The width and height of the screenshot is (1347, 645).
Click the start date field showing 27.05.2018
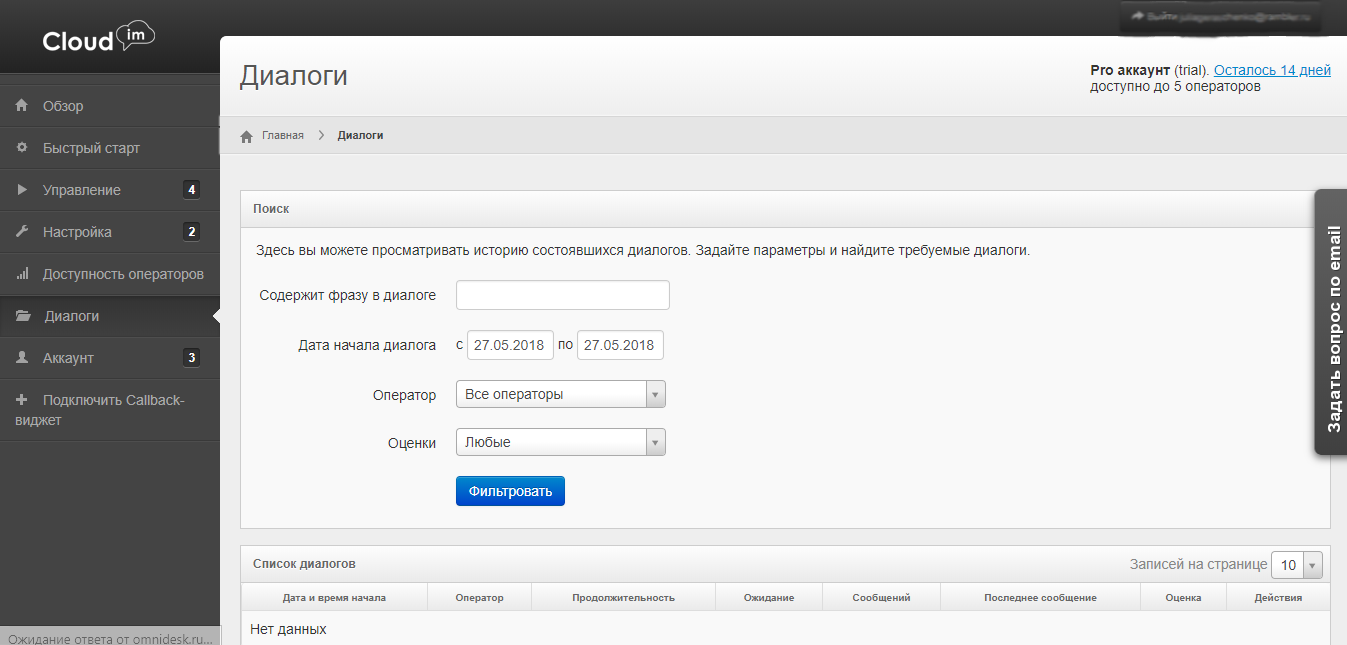pyautogui.click(x=510, y=344)
